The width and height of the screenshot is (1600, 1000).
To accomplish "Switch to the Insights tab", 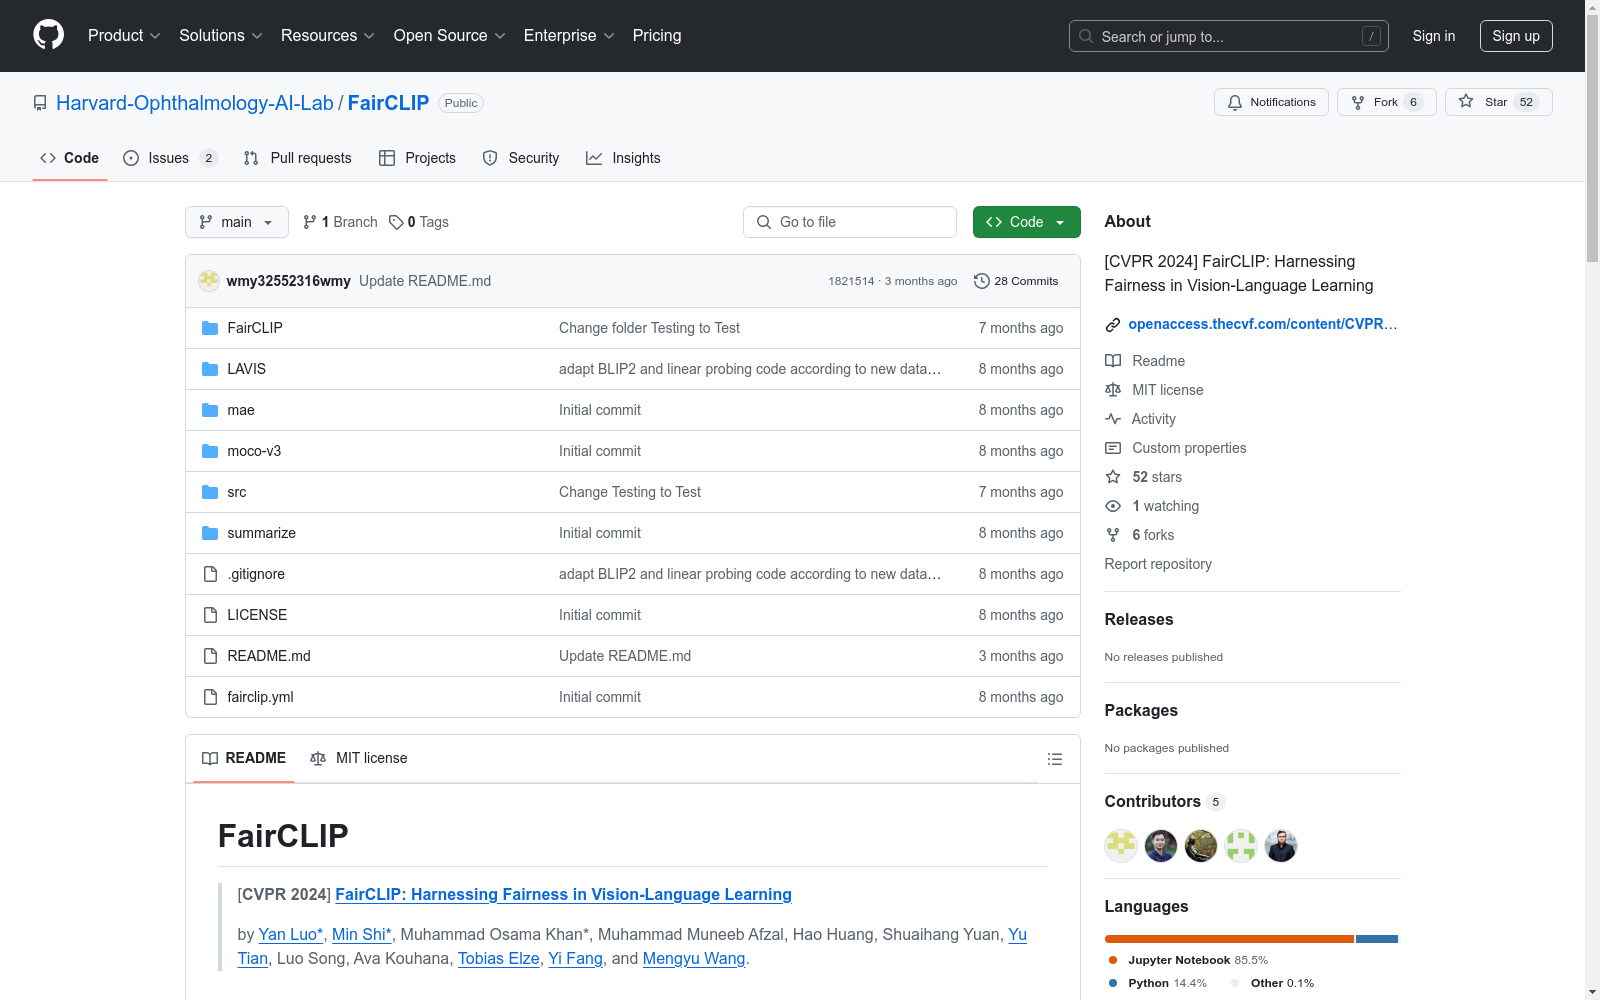I will pyautogui.click(x=623, y=158).
